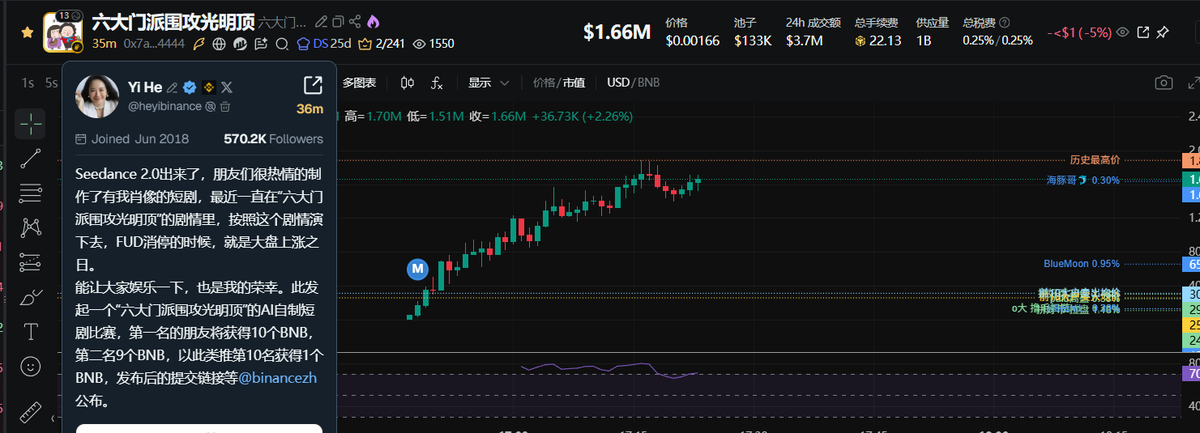The height and width of the screenshot is (433, 1200).
Task: Click the pool value $133K
Action: pyautogui.click(x=752, y=41)
